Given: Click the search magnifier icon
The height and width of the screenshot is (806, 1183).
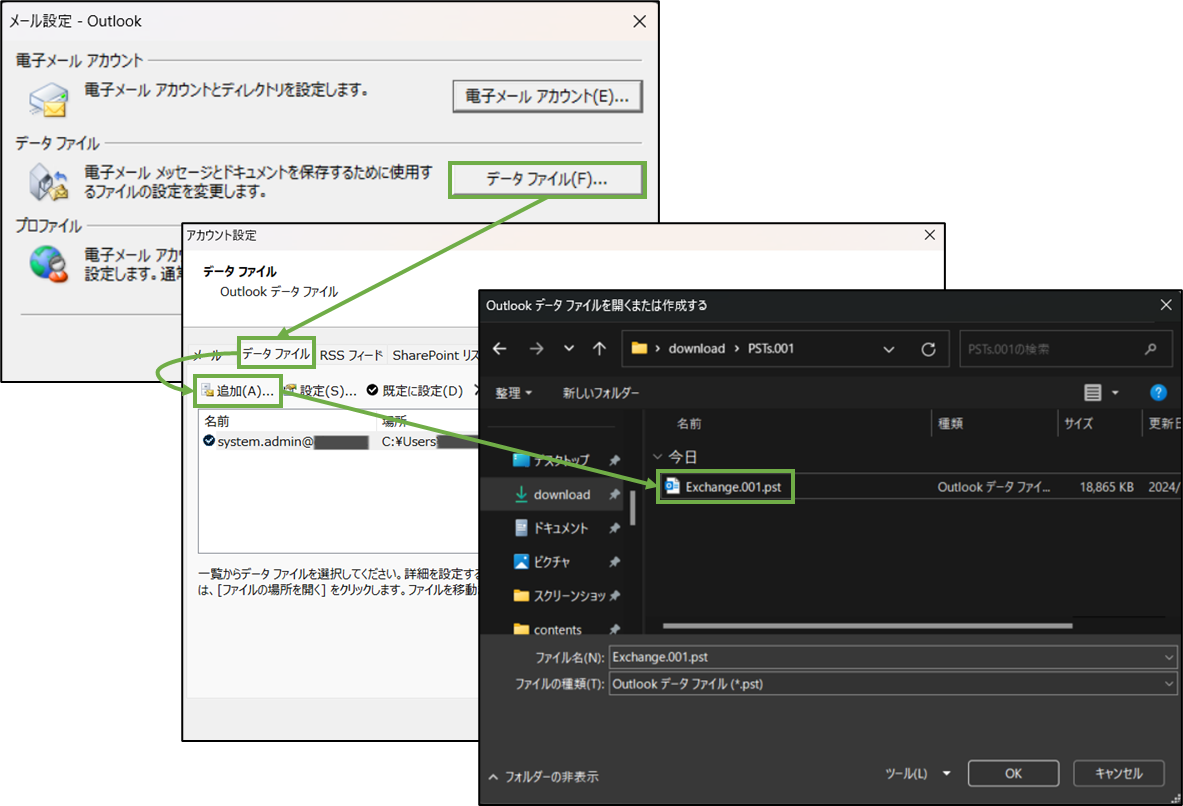Looking at the screenshot, I should click(x=1151, y=349).
